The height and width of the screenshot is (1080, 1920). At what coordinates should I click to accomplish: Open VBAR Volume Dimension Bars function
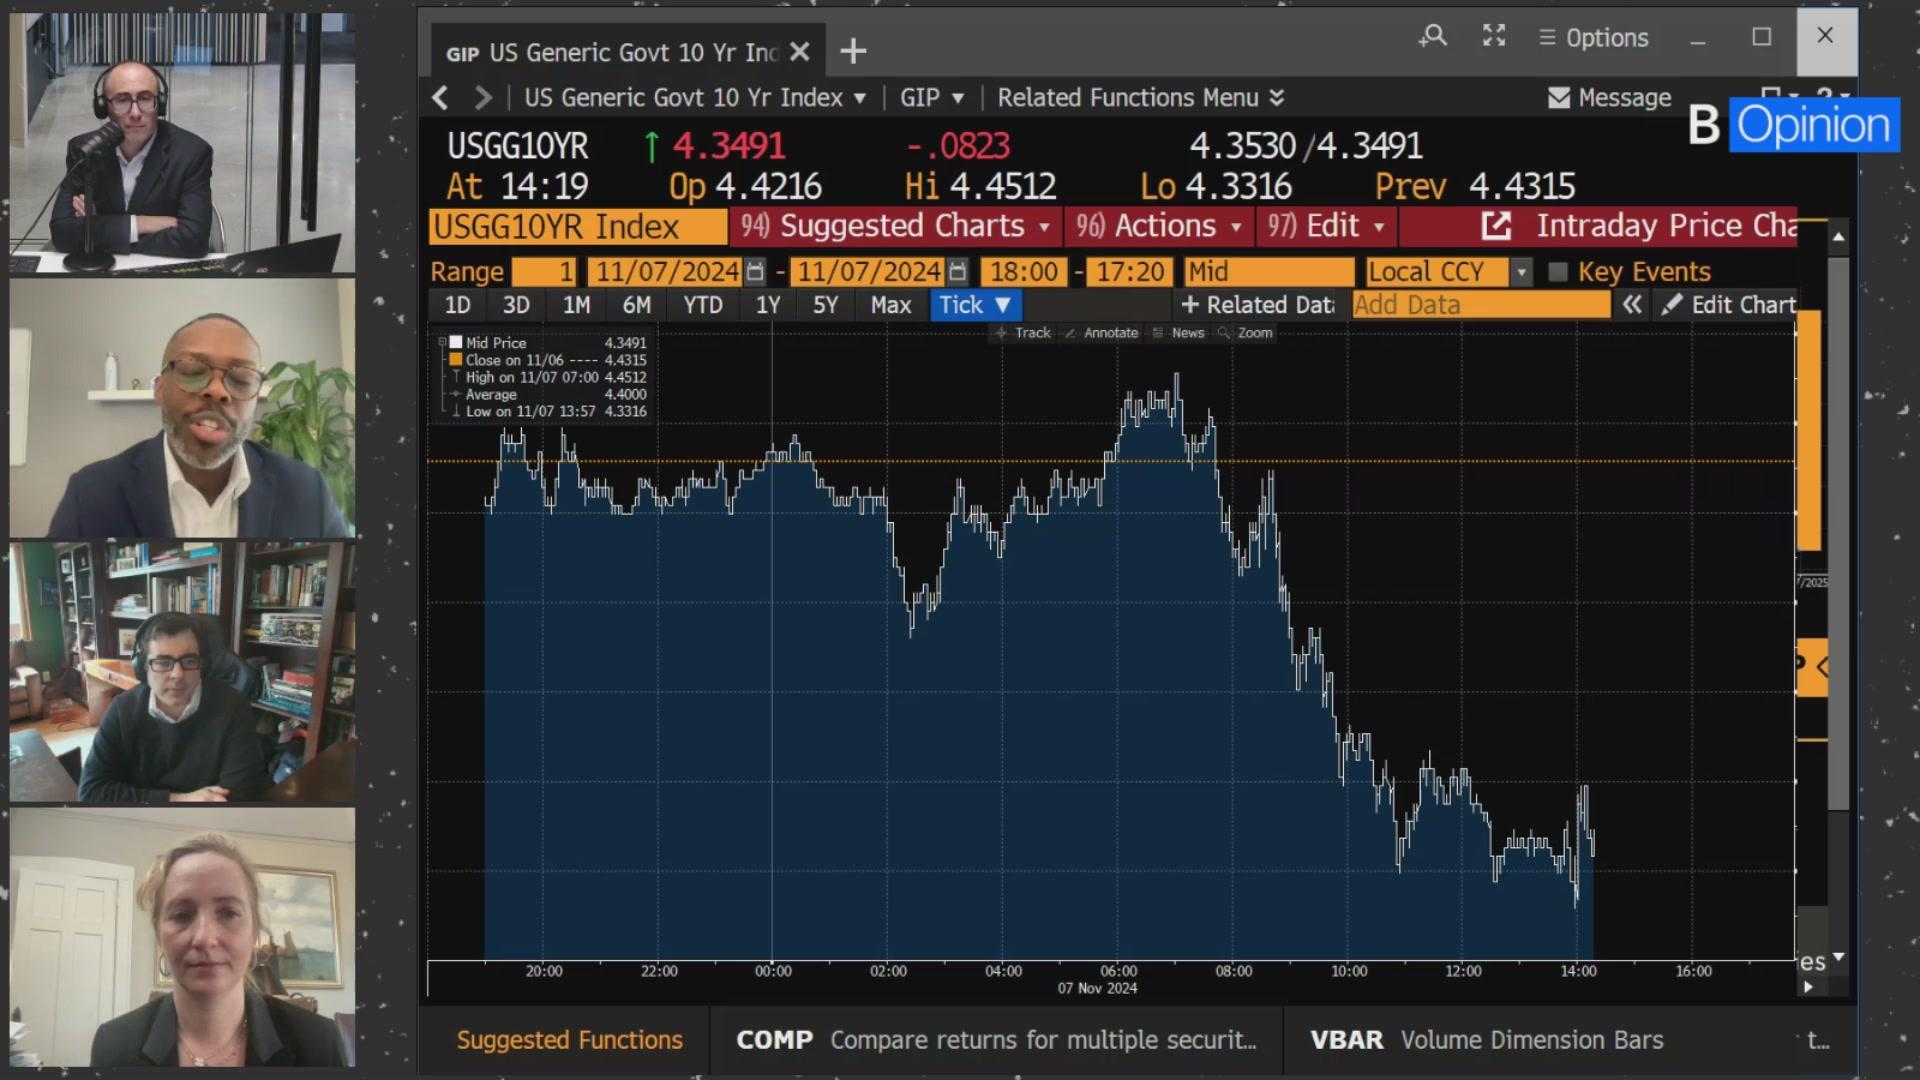[x=1487, y=1040]
